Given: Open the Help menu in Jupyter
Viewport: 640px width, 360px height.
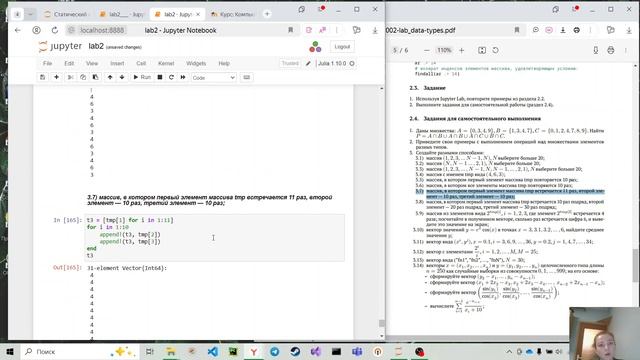Looking at the screenshot, I should 224,63.
